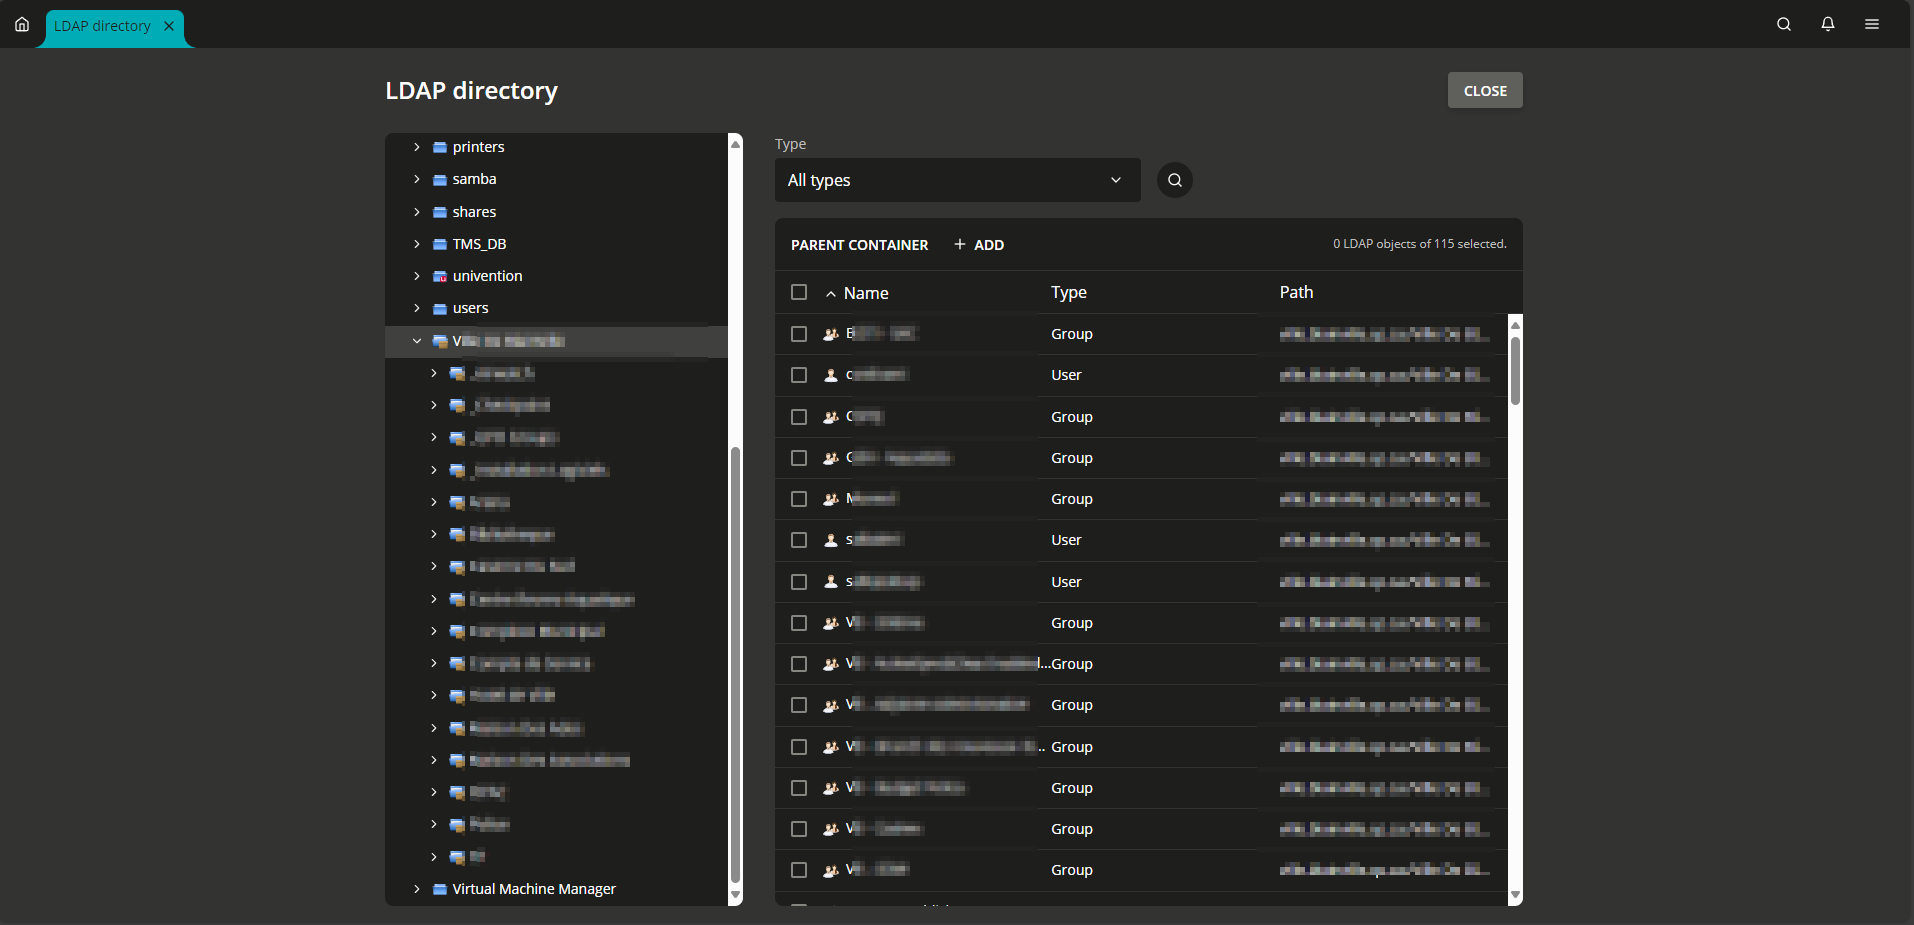Screen dimensions: 1914x925
Task: Tick the checkbox of the first User row
Action: [799, 375]
